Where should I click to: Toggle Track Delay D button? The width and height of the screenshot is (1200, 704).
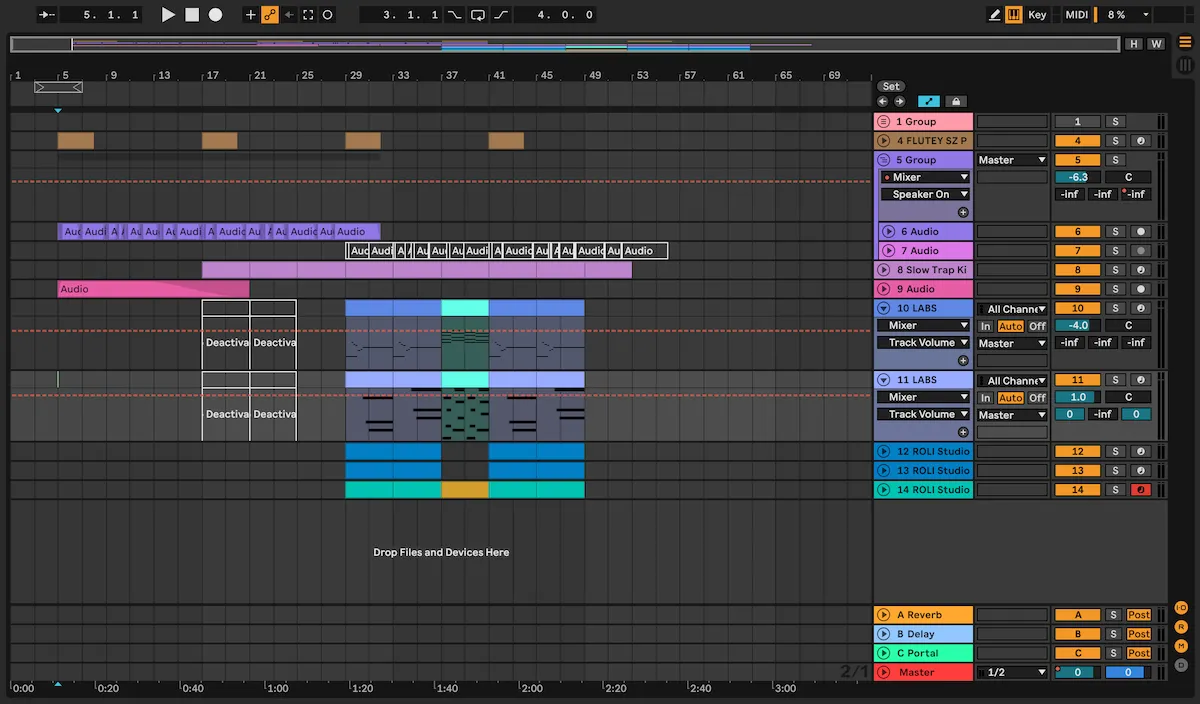pos(1181,665)
